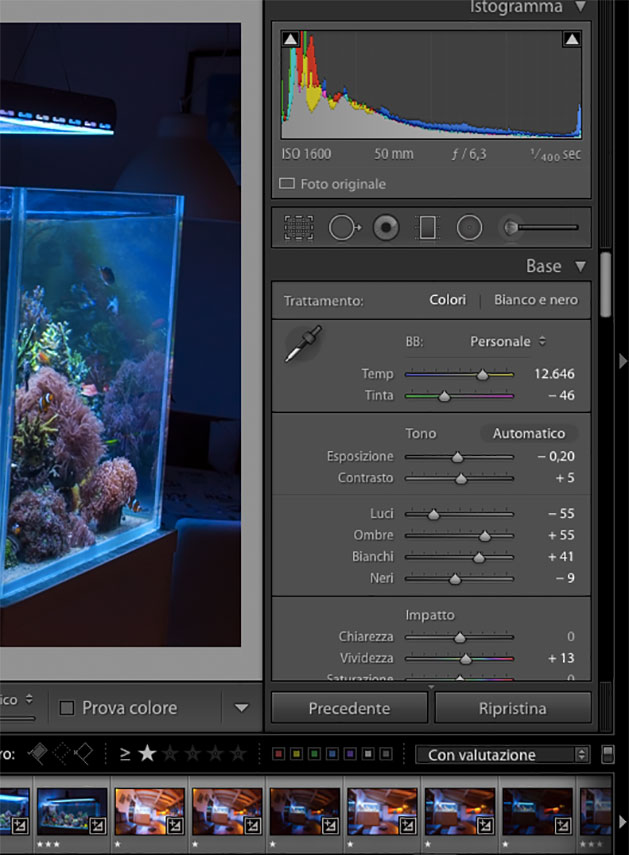Filter by unflagged photos dashed flag icon
Screen dimensions: 629x855
(x=61, y=754)
